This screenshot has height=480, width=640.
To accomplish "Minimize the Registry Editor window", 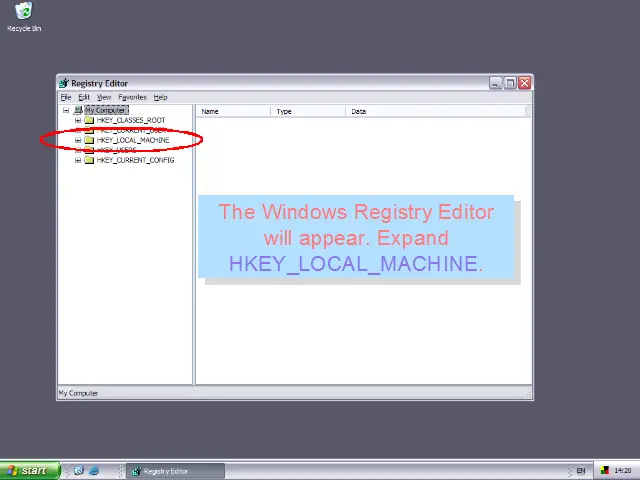I will pyautogui.click(x=495, y=83).
